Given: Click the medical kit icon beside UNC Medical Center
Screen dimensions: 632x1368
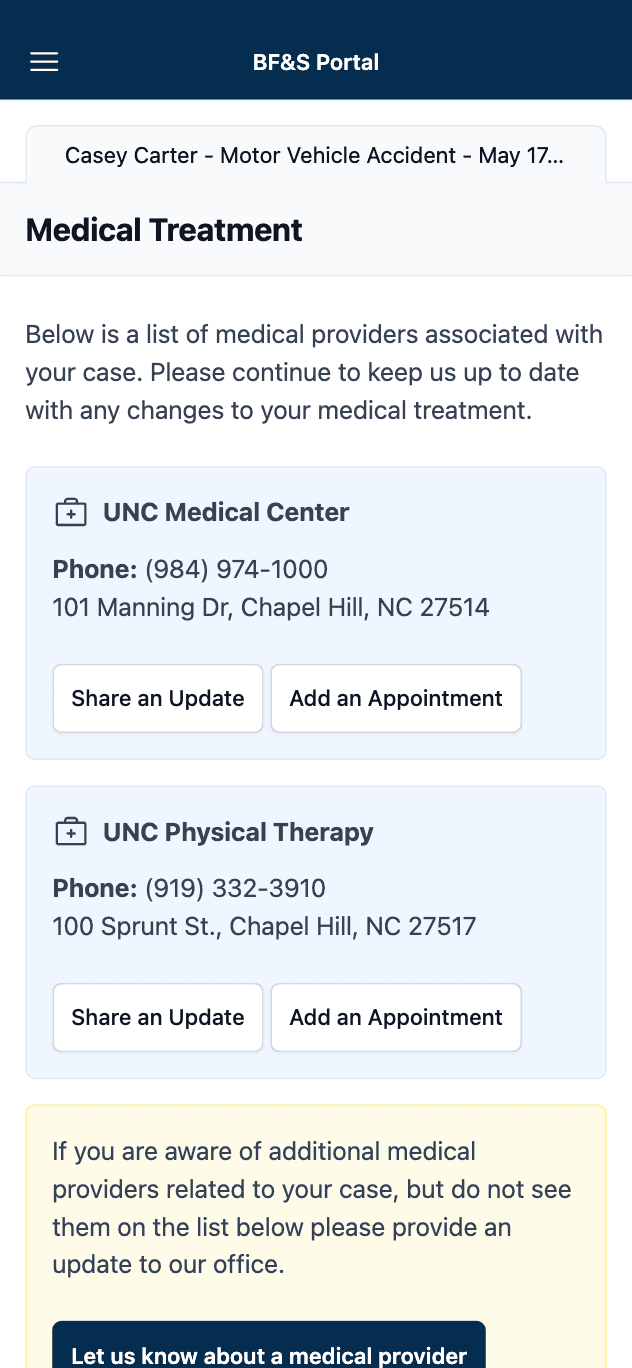Looking at the screenshot, I should pyautogui.click(x=70, y=513).
